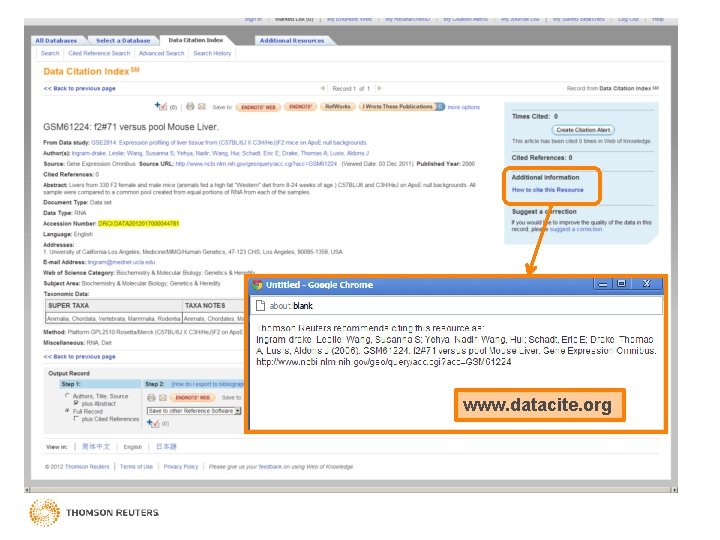Screen dimensions: 720x540
Task: Click the Marked List link in top bar
Action: [x=294, y=19]
